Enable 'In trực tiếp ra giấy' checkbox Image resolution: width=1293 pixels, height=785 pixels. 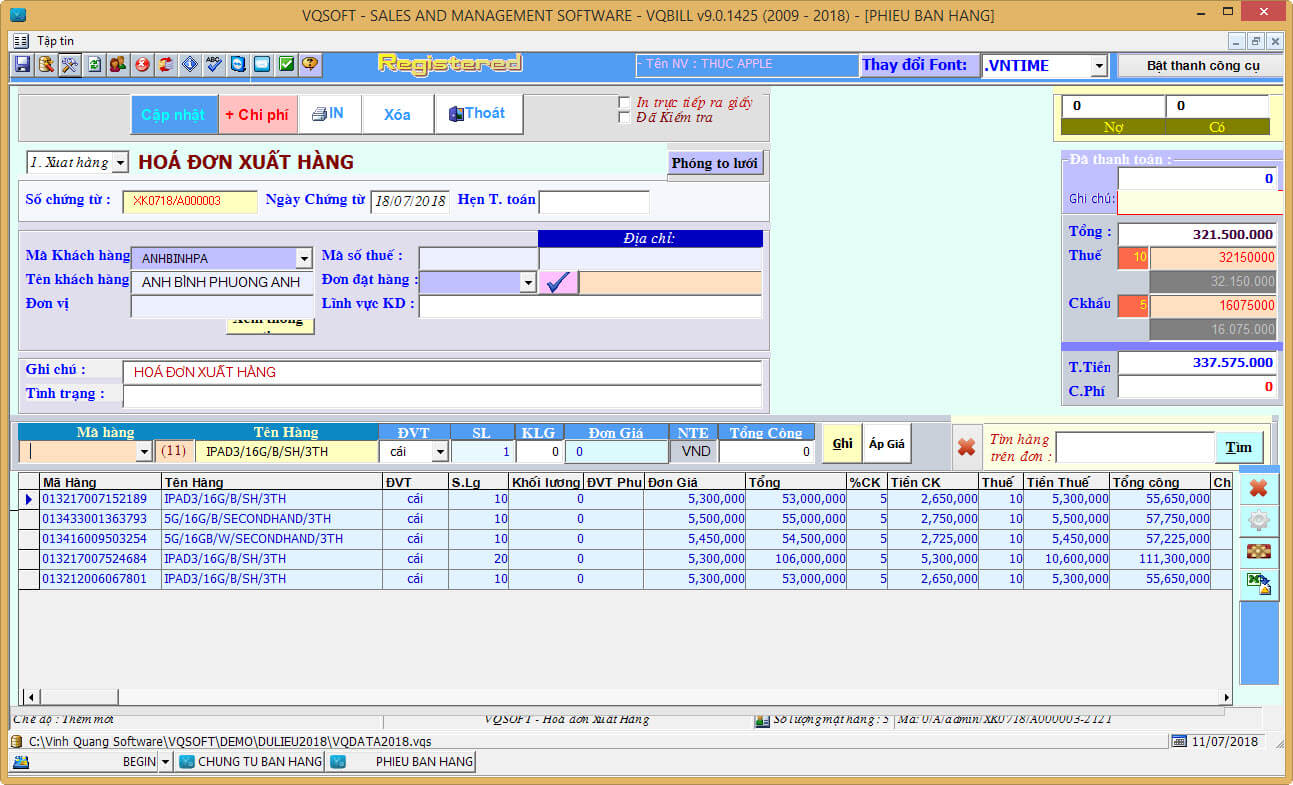click(625, 102)
